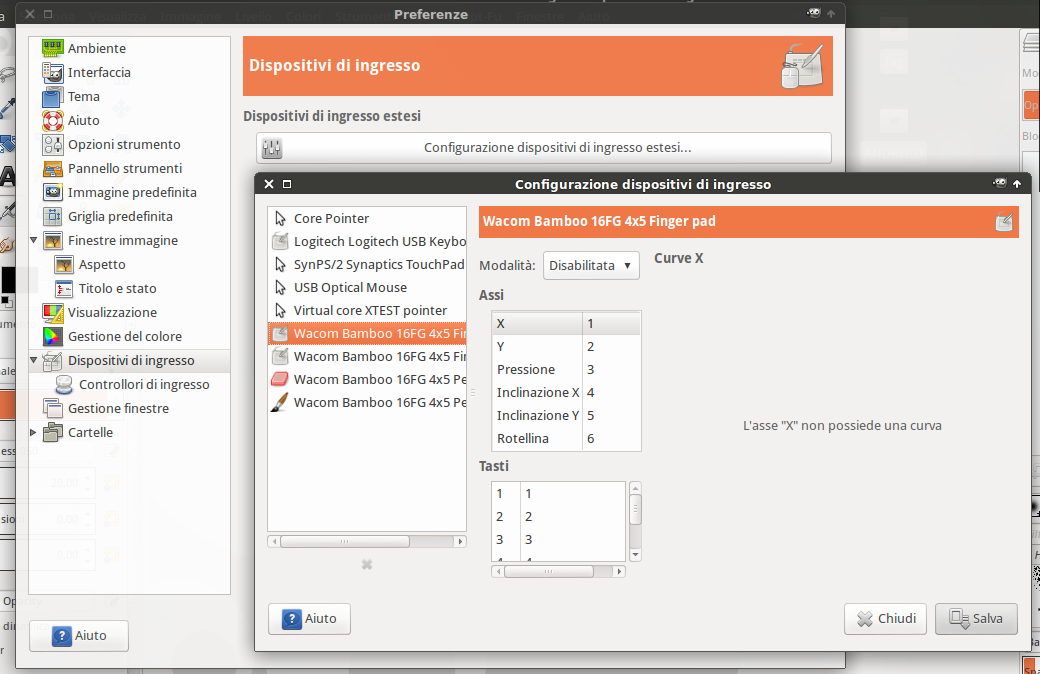Click the Tasti list vertical scrollbar thumb
The image size is (1040, 674).
(x=635, y=509)
